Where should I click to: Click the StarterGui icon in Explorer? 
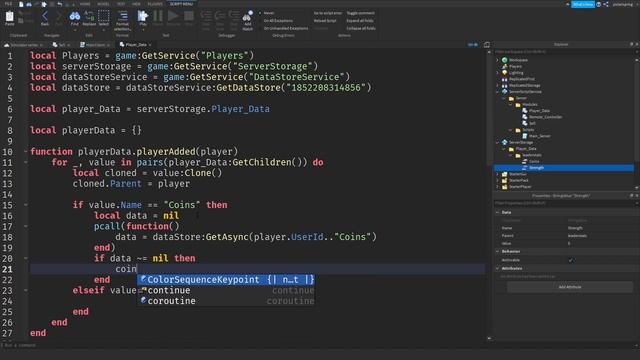(504, 174)
